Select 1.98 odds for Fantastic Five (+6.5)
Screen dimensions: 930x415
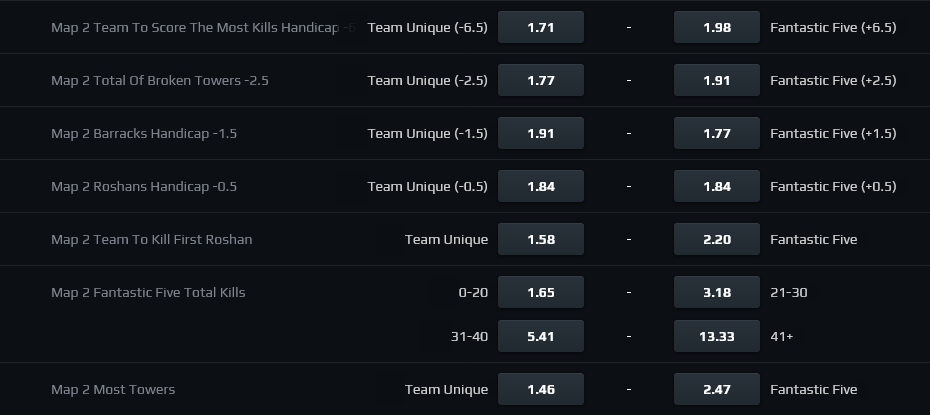pyautogui.click(x=716, y=27)
